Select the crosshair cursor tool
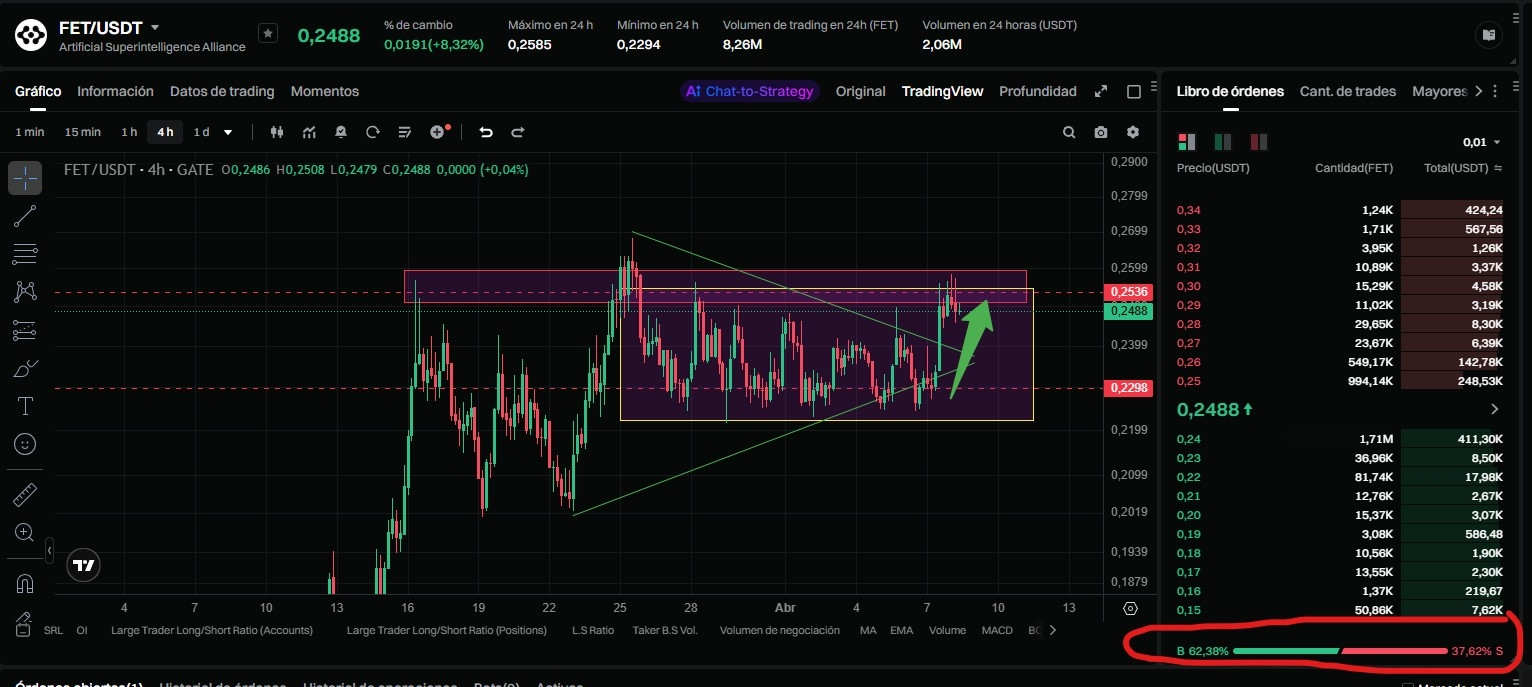 coord(25,178)
